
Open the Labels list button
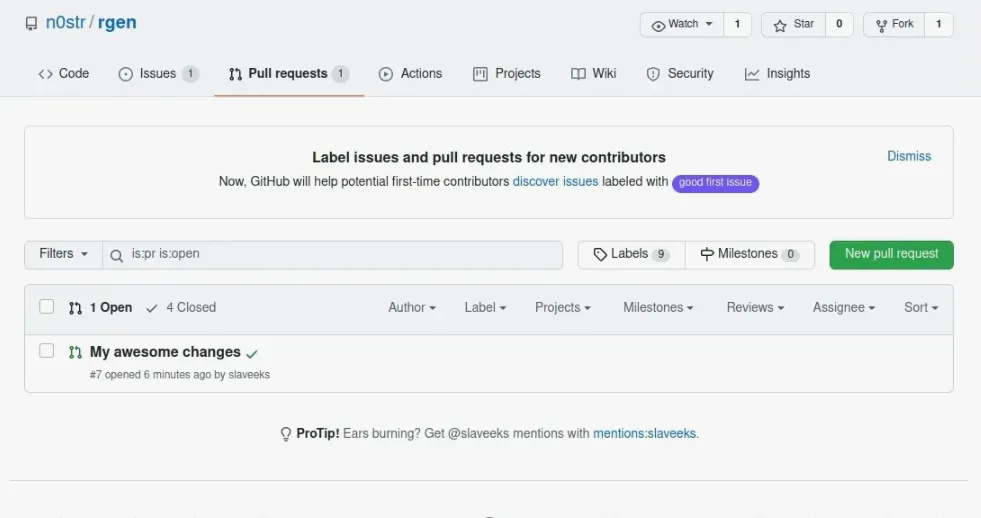pyautogui.click(x=631, y=255)
